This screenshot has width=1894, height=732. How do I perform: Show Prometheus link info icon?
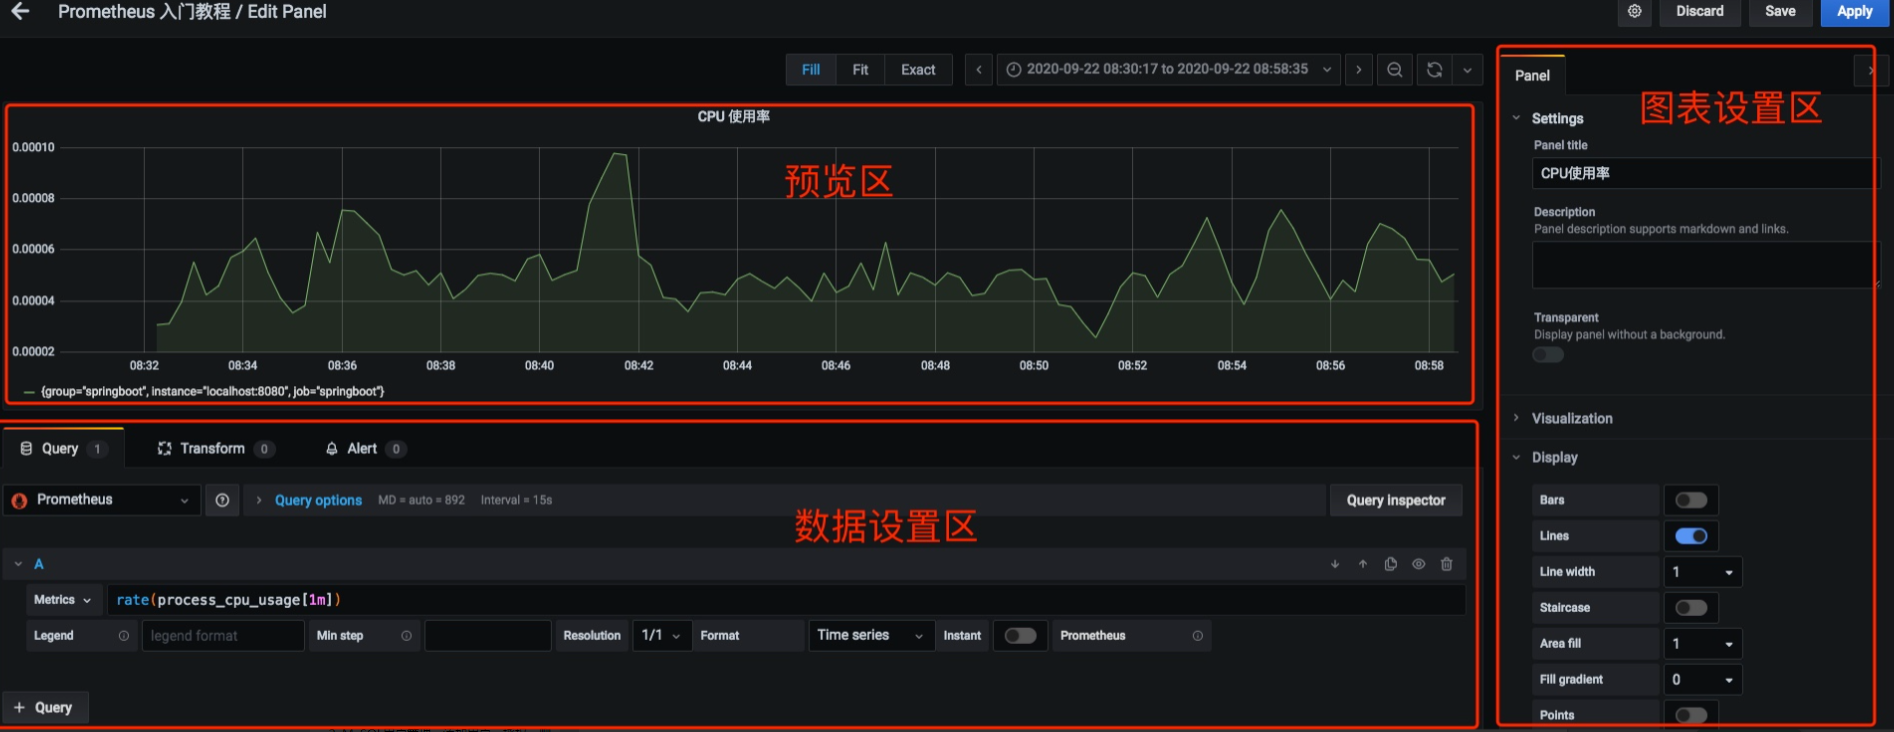1198,636
